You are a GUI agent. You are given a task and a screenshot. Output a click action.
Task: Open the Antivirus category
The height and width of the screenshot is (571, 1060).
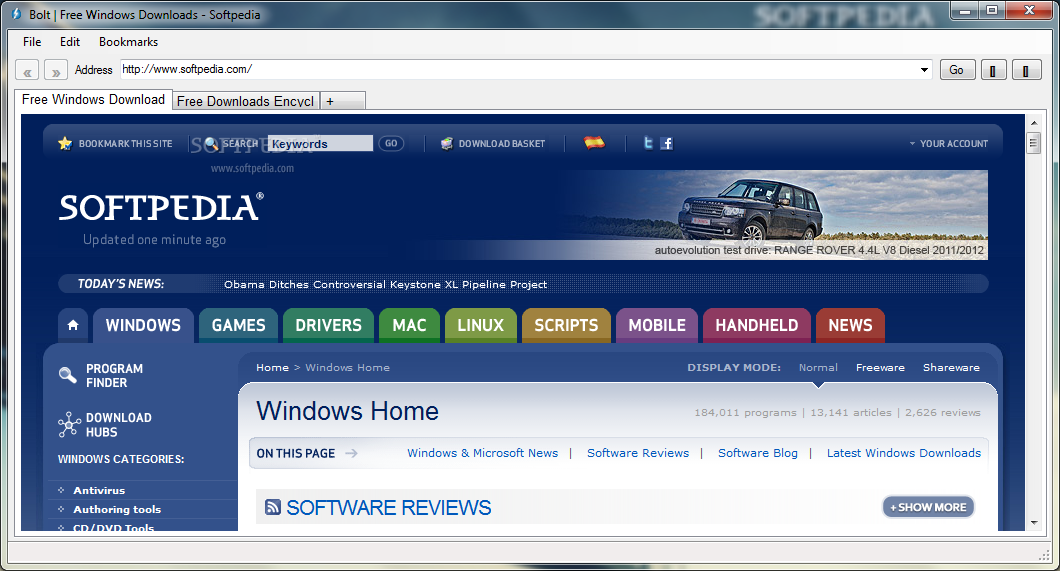99,491
